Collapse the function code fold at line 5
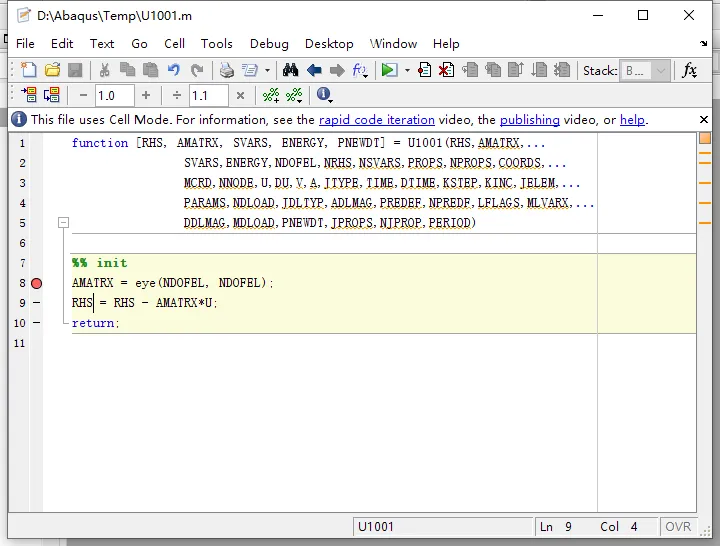This screenshot has height=546, width=720. click(x=63, y=223)
